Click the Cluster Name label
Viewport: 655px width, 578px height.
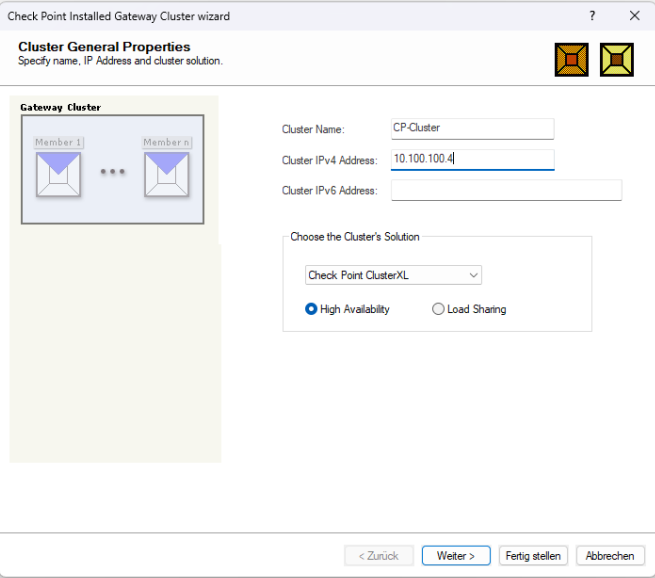(313, 129)
